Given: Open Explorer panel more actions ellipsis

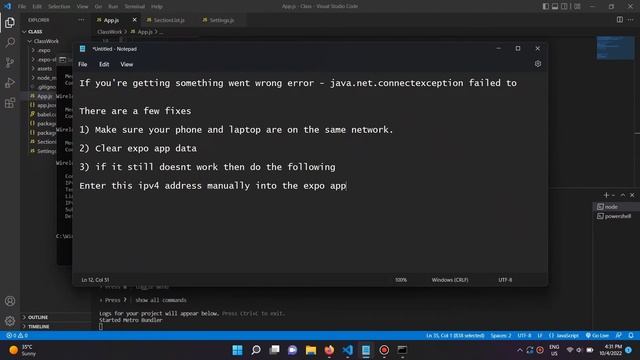Looking at the screenshot, I should [x=81, y=20].
